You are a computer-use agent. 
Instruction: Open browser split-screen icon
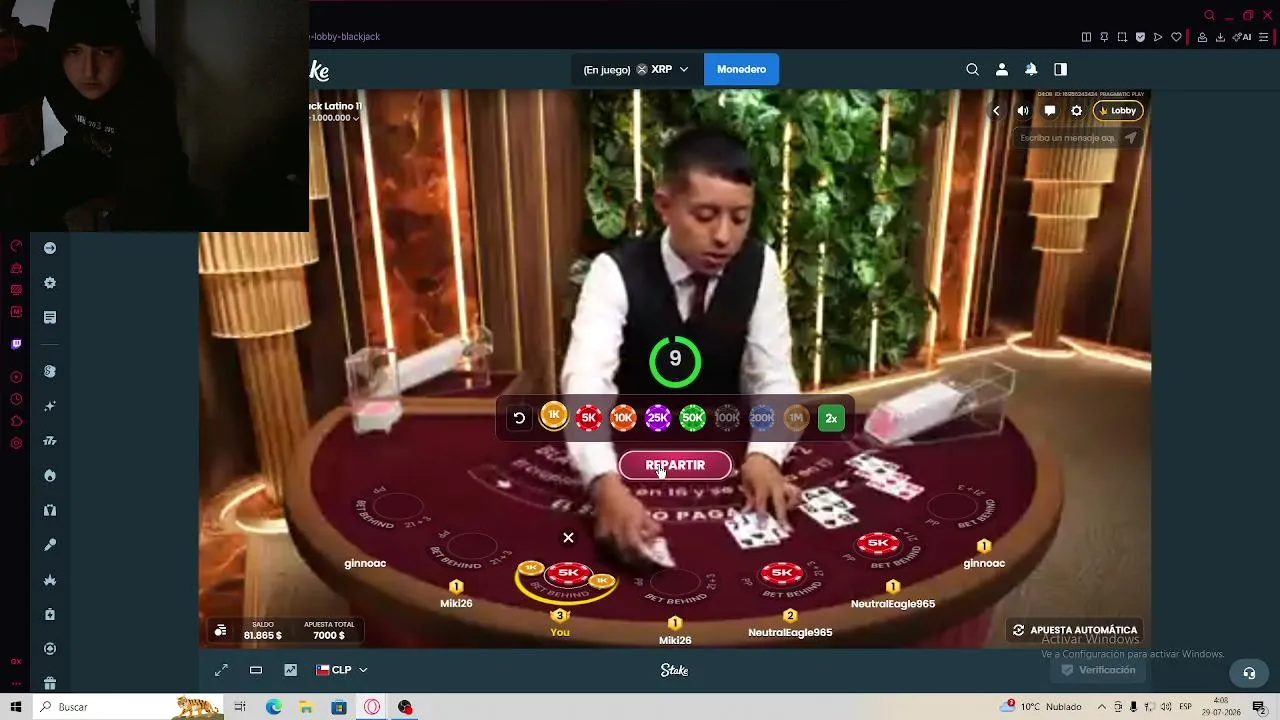1086,37
